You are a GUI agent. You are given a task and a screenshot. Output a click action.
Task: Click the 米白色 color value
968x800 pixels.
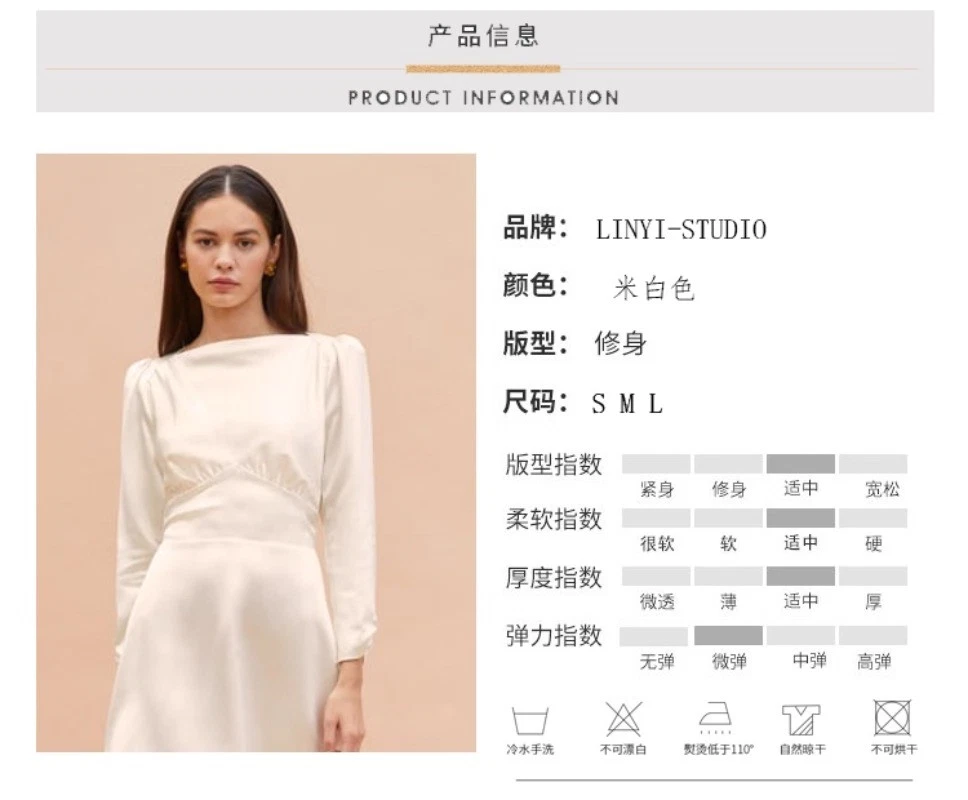pos(654,288)
